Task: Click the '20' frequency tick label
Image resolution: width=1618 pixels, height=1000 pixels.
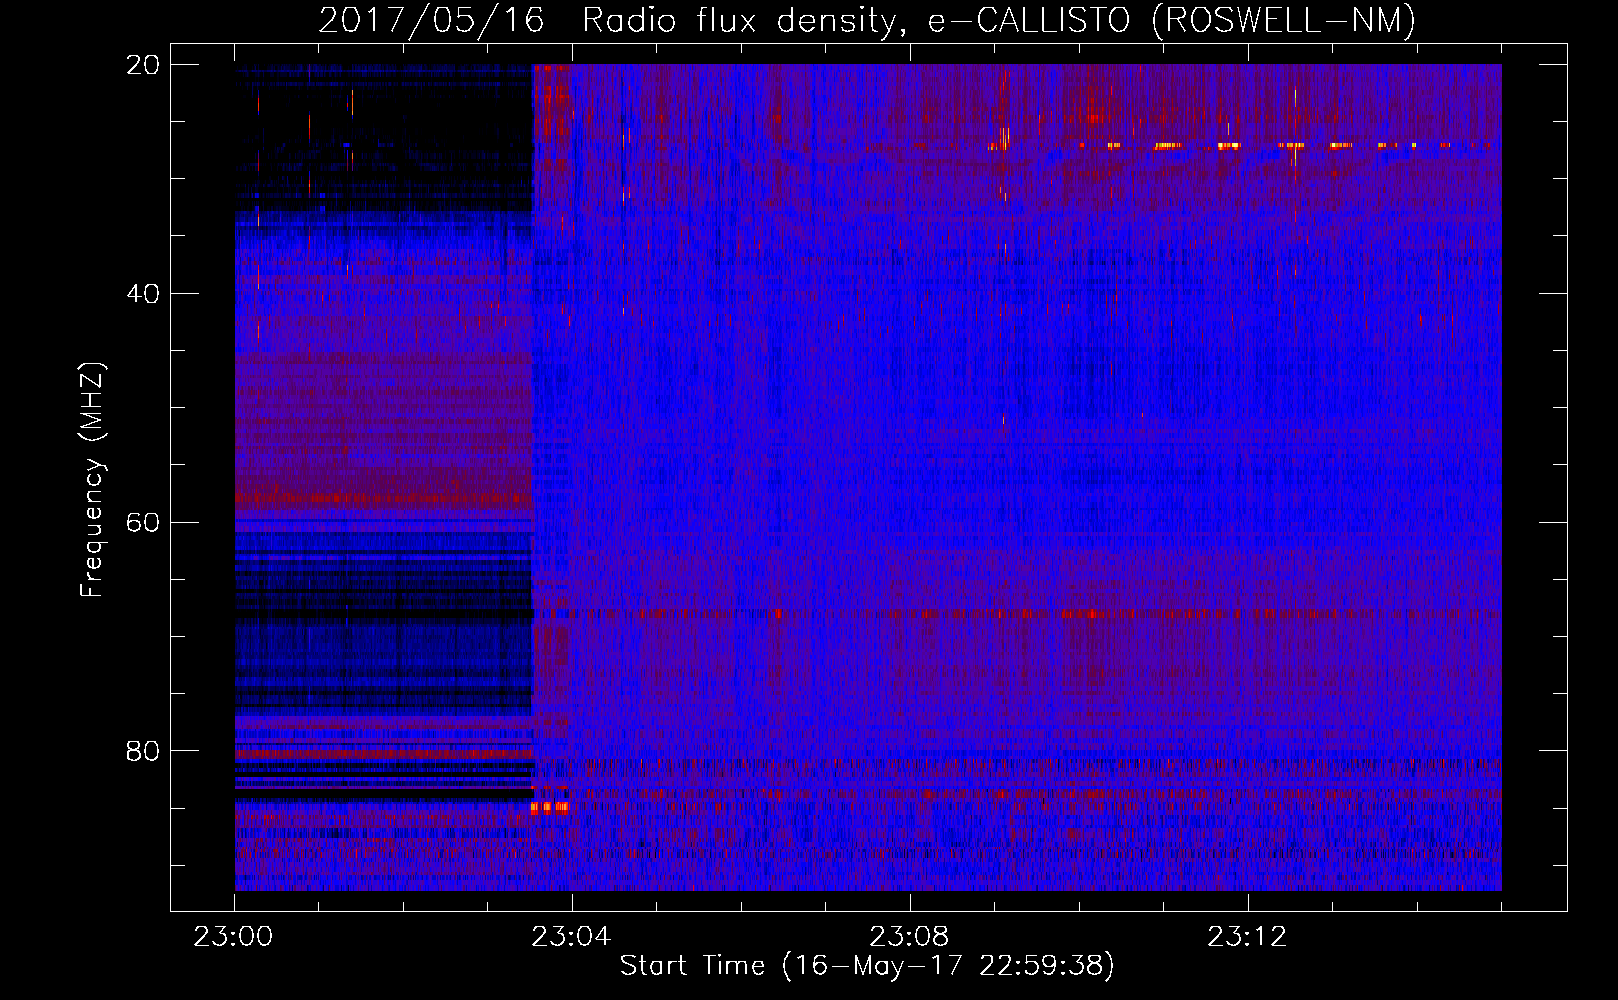Action: (143, 65)
